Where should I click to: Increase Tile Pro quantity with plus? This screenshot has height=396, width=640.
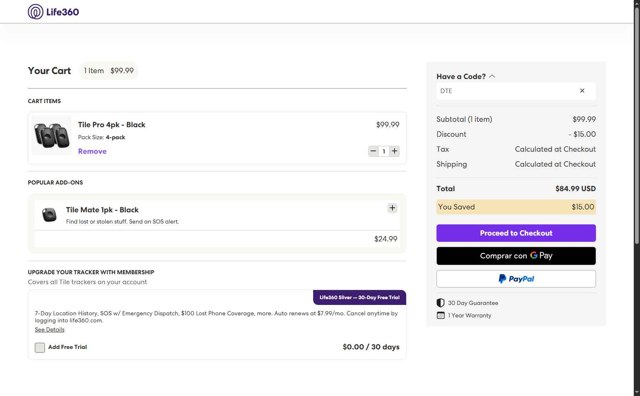[x=394, y=151]
